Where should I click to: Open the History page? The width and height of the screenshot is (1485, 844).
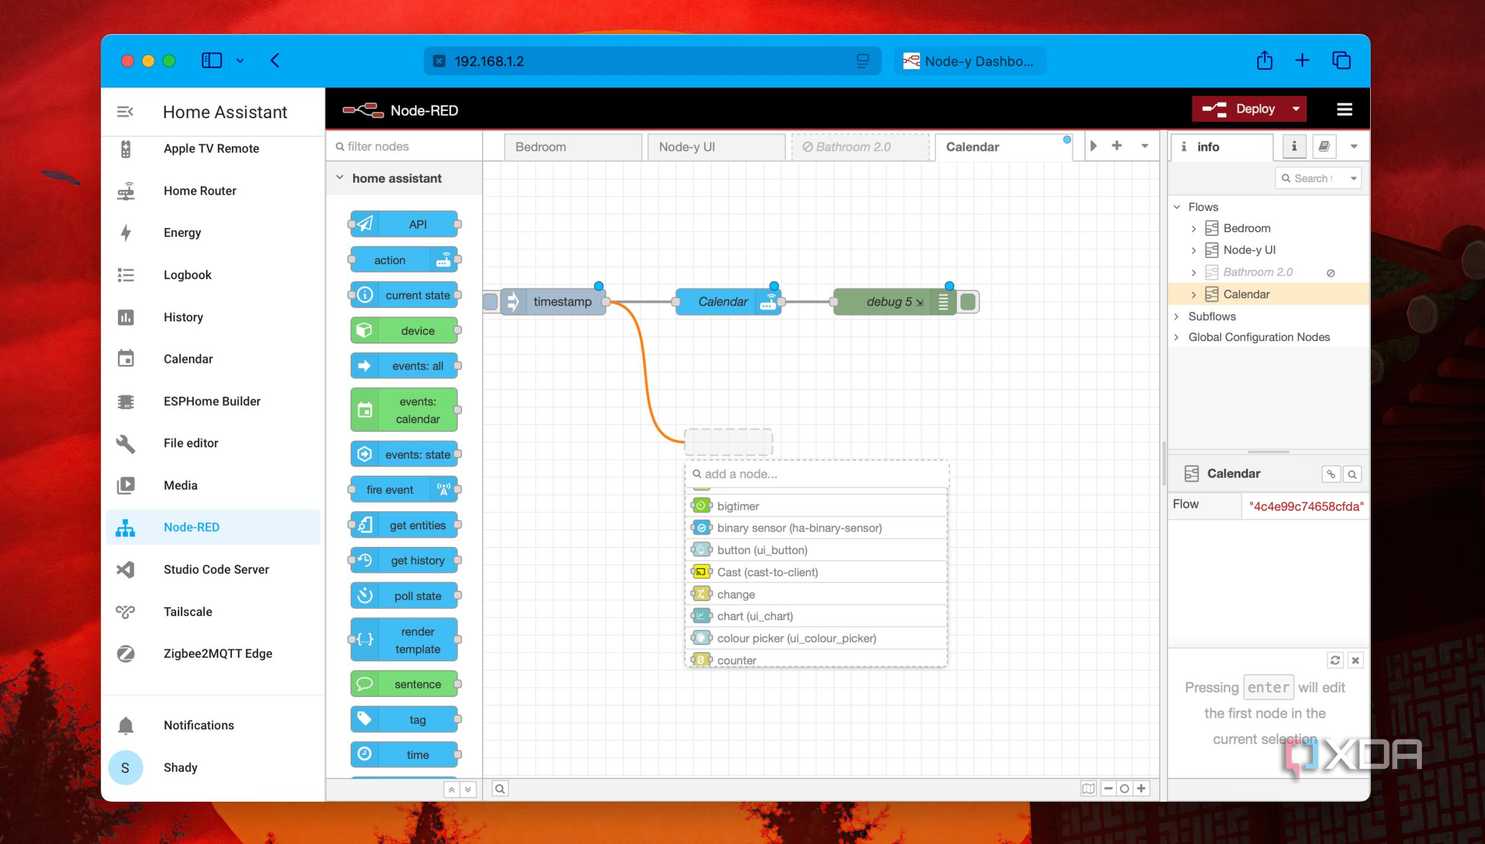(212, 317)
